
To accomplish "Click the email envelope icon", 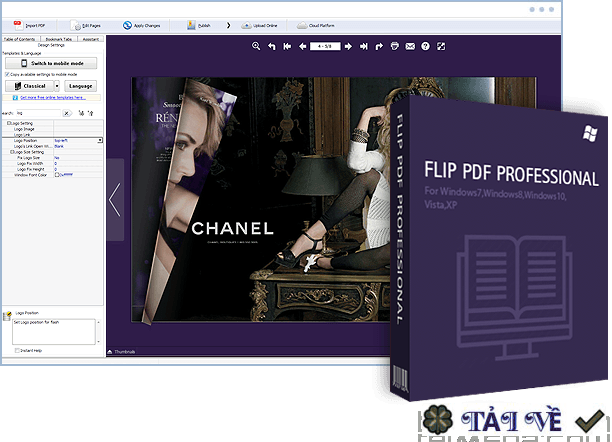I will [410, 46].
